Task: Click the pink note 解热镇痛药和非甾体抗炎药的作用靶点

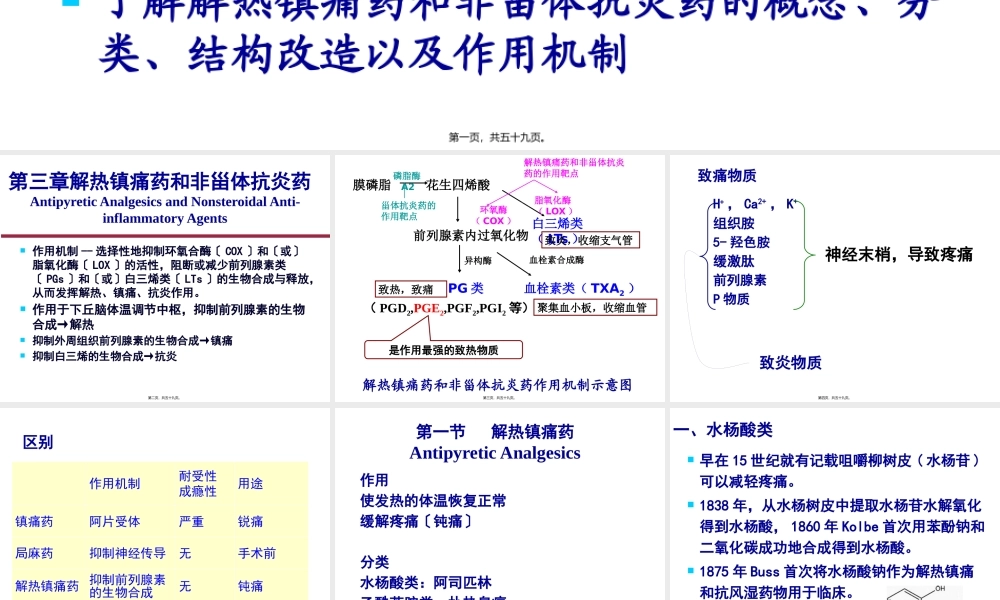Action: (574, 168)
